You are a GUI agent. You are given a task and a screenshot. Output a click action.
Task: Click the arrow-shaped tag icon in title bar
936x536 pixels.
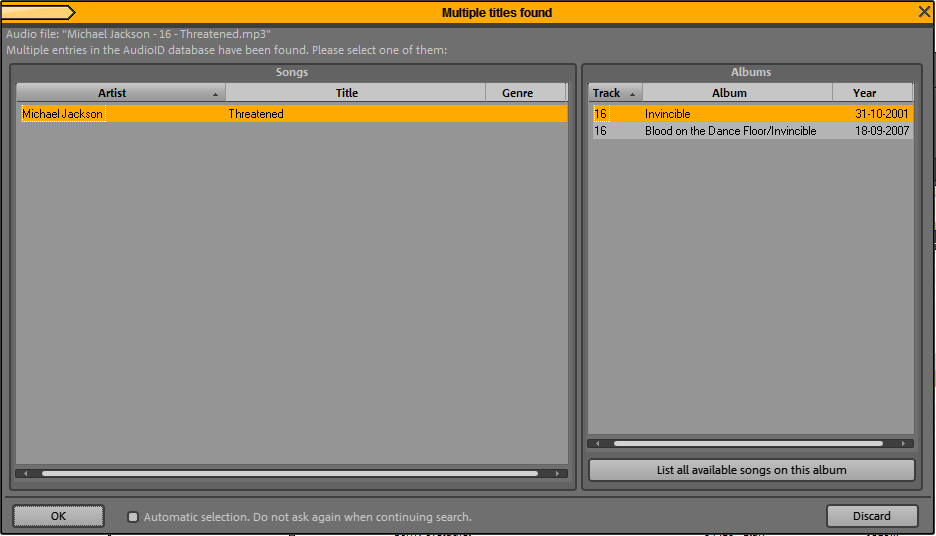tap(38, 12)
